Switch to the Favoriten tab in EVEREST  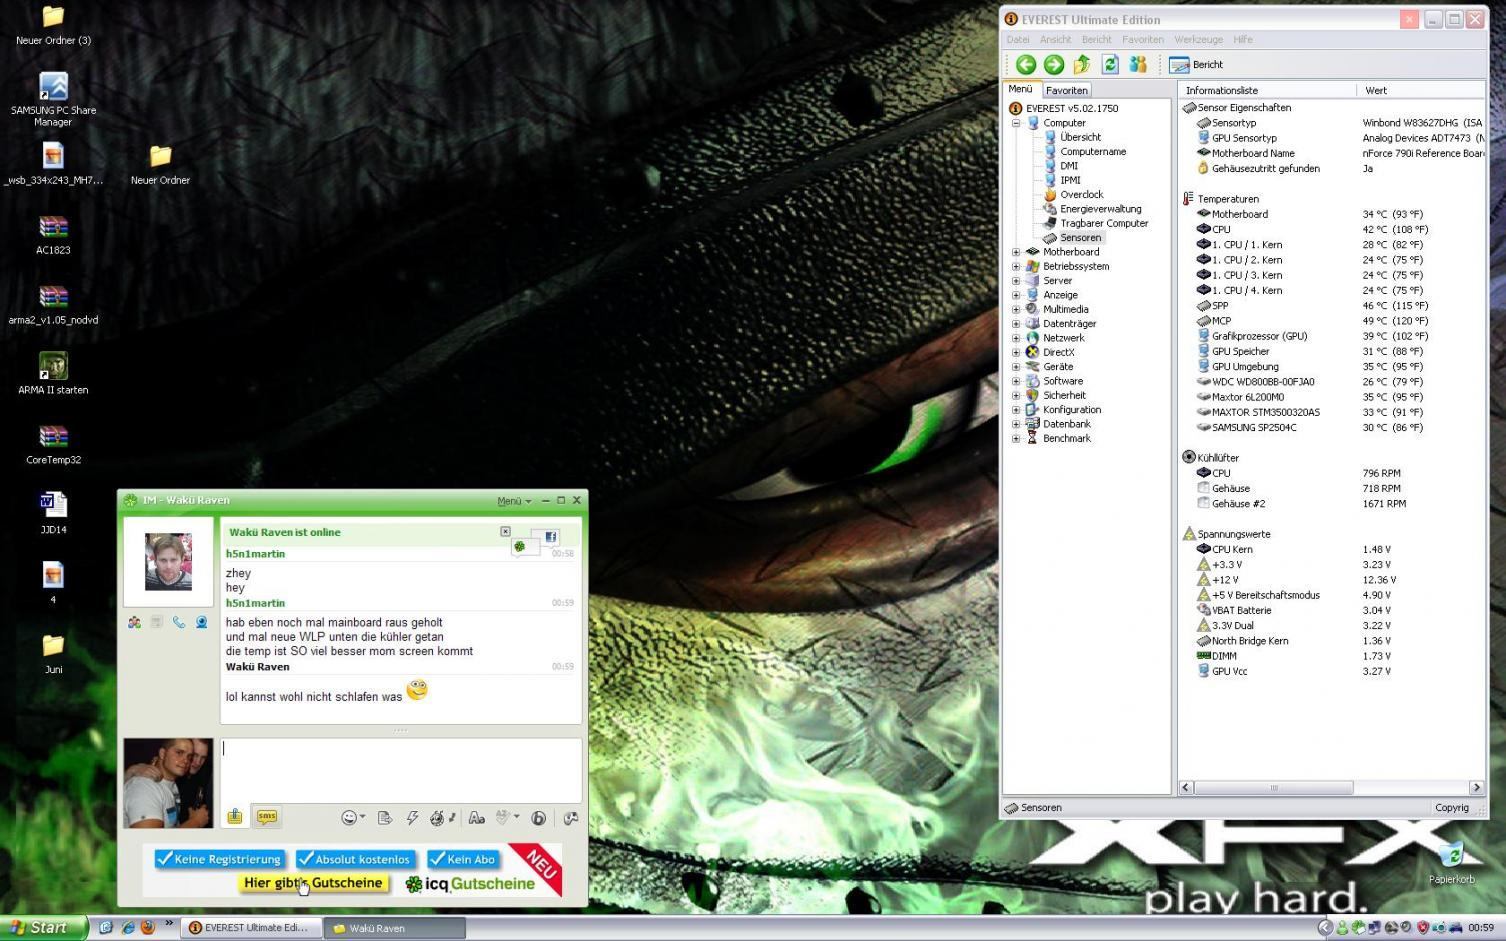1066,90
